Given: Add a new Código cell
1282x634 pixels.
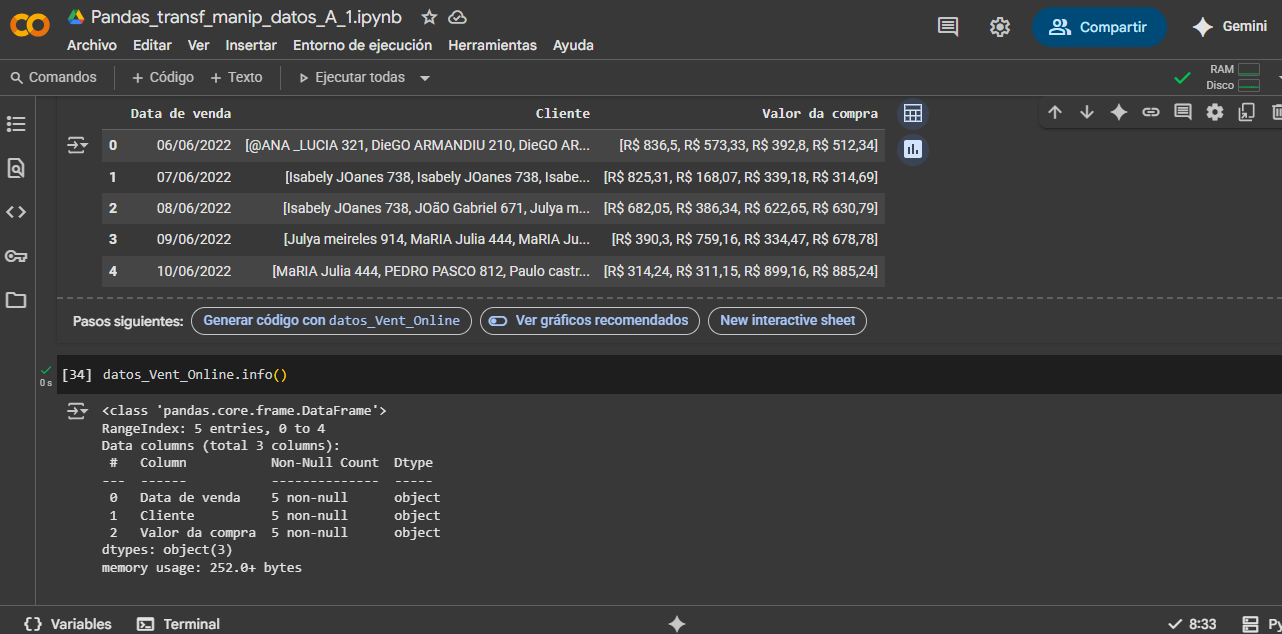Looking at the screenshot, I should click(x=163, y=77).
